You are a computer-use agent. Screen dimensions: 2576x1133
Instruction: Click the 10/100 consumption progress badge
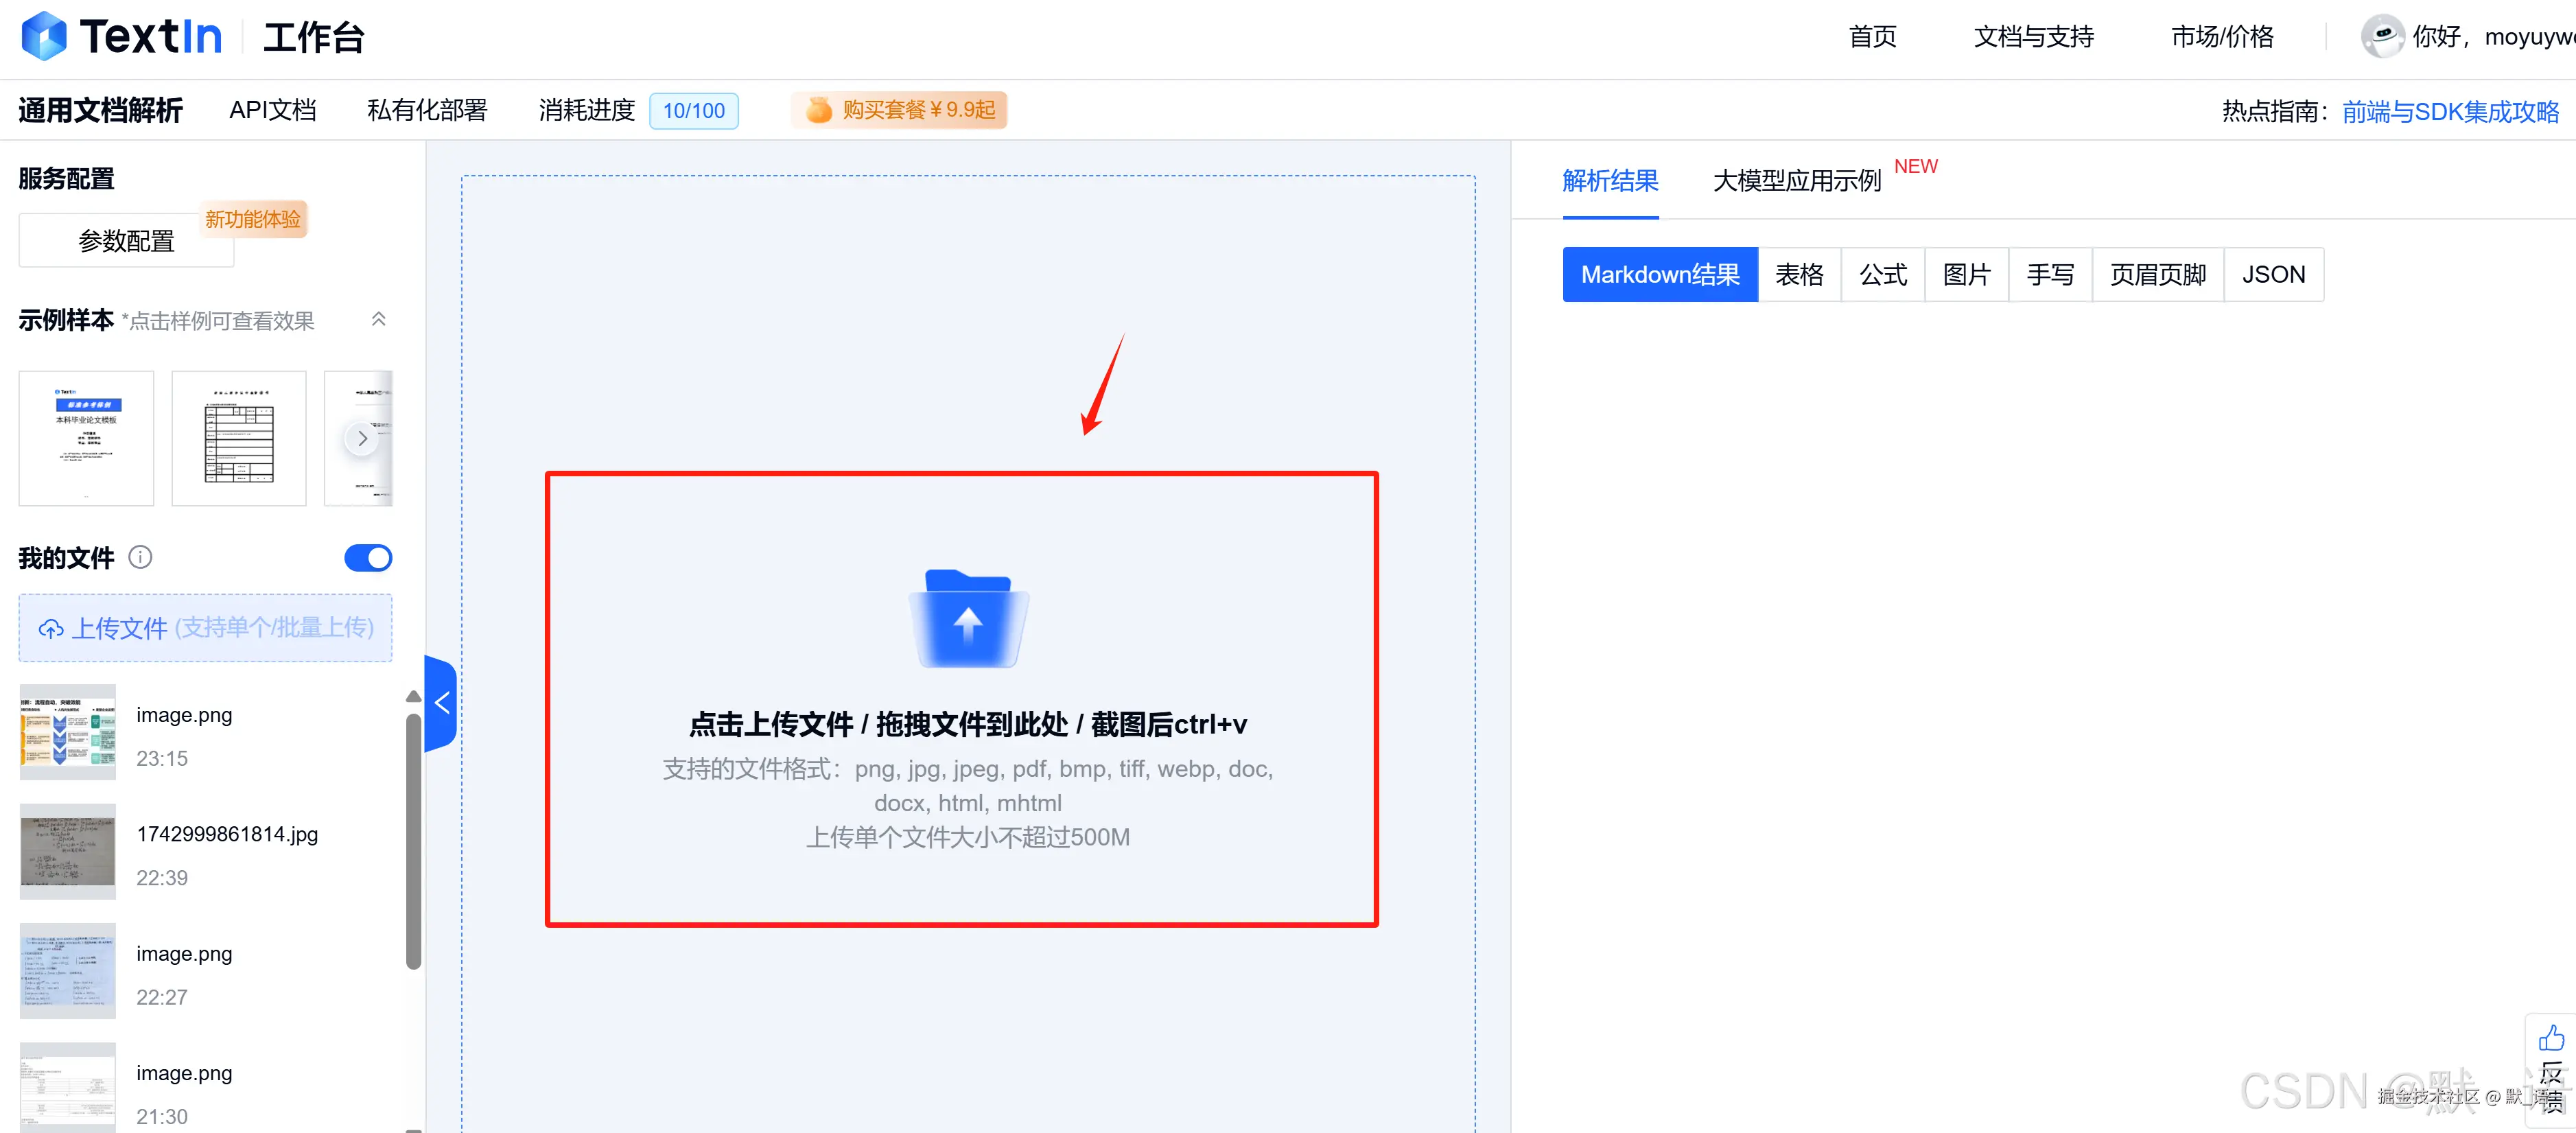(693, 110)
